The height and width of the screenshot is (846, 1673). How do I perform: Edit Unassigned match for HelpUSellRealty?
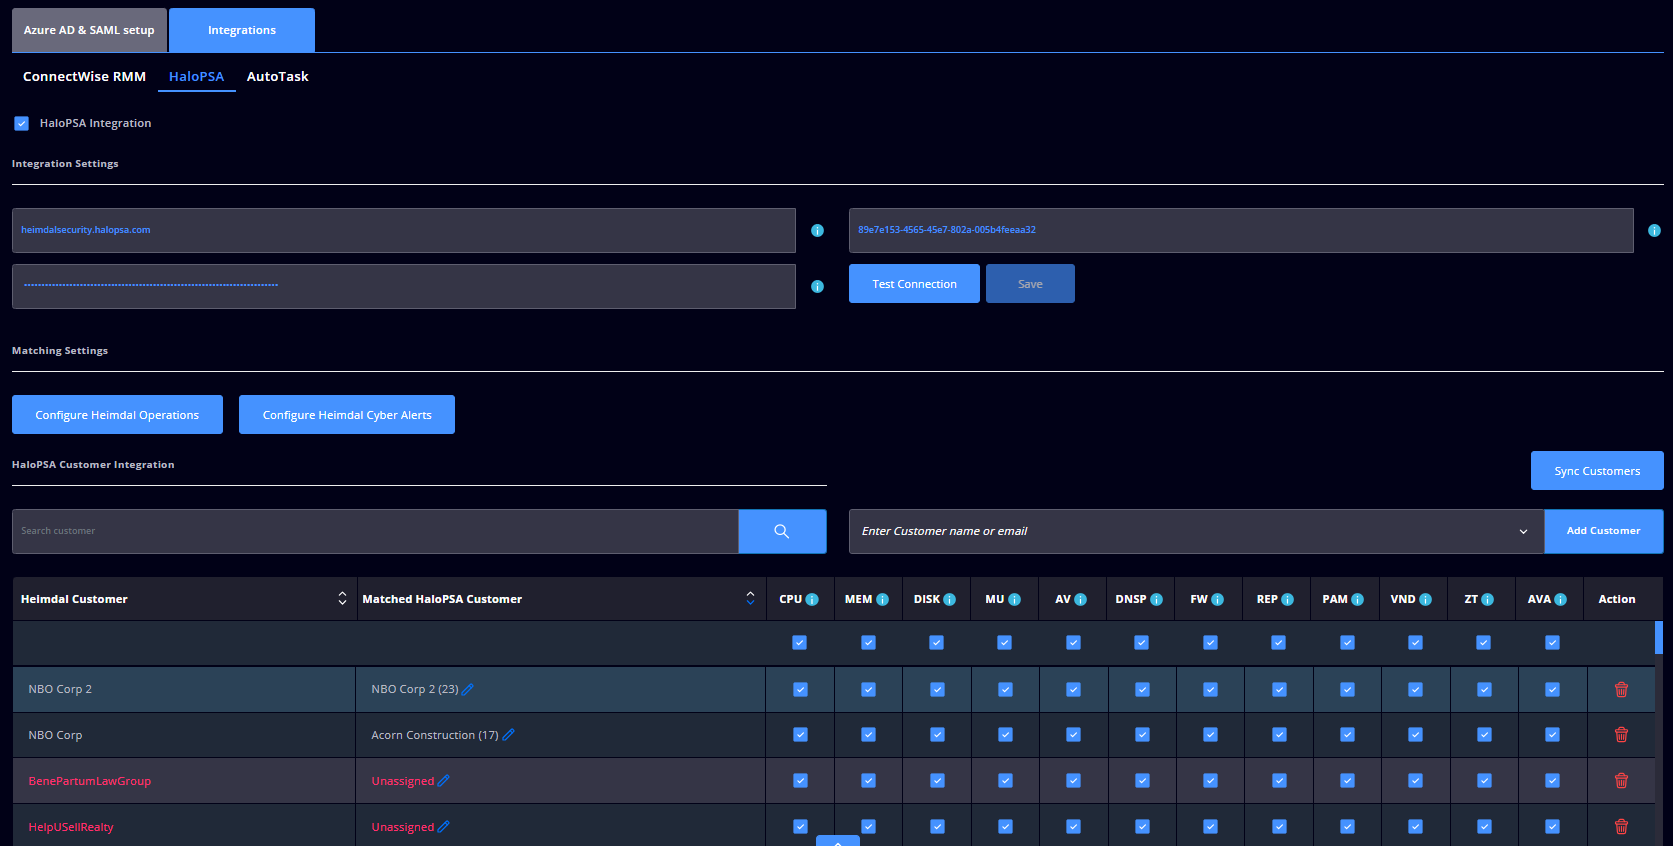(x=444, y=827)
